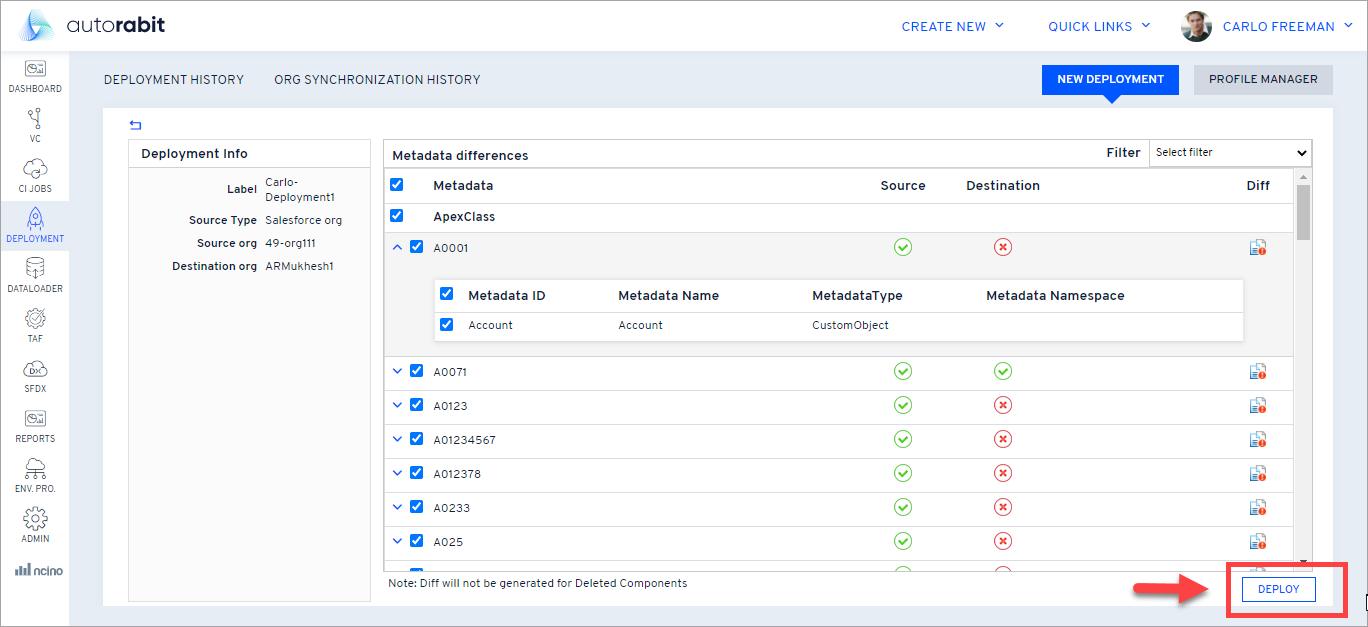Select the Dataloader sidebar icon

(35, 269)
